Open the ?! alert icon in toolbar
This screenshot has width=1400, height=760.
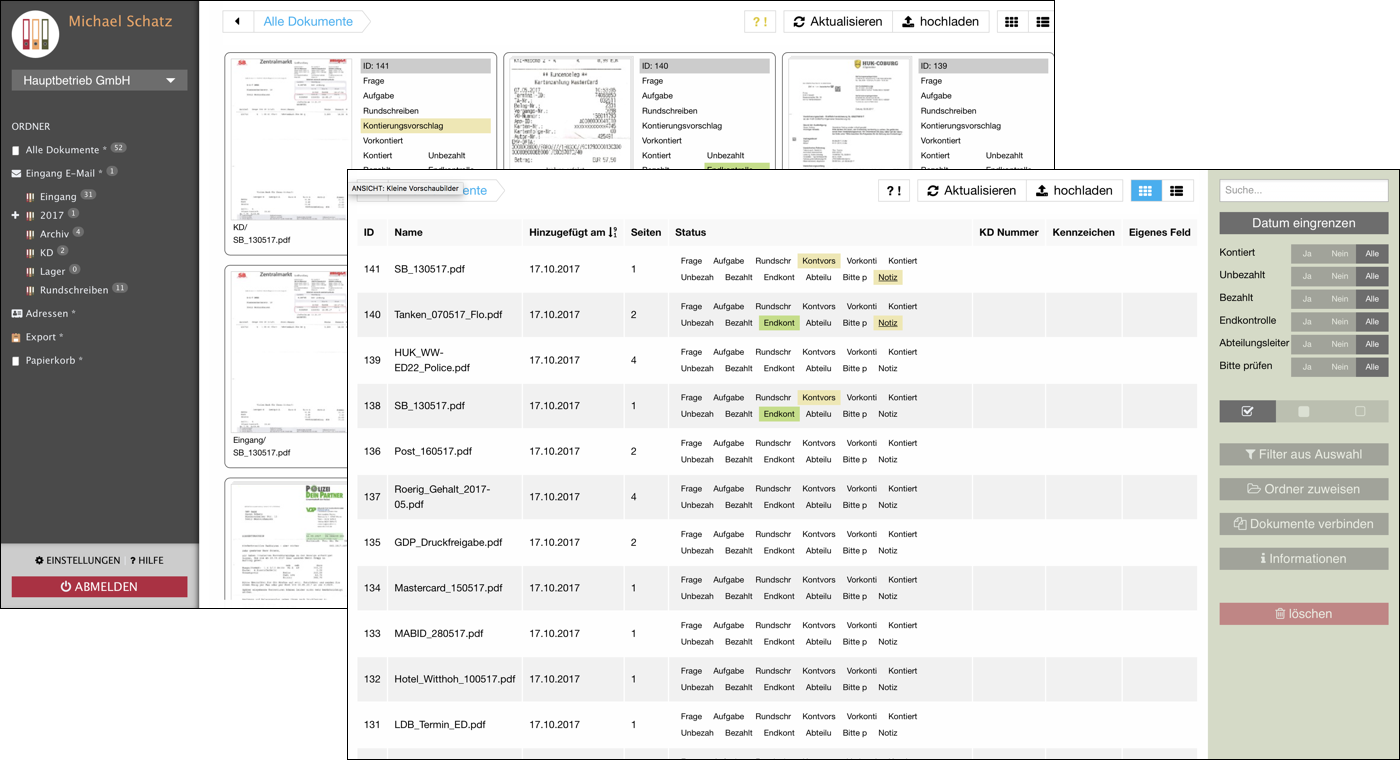[x=894, y=190]
